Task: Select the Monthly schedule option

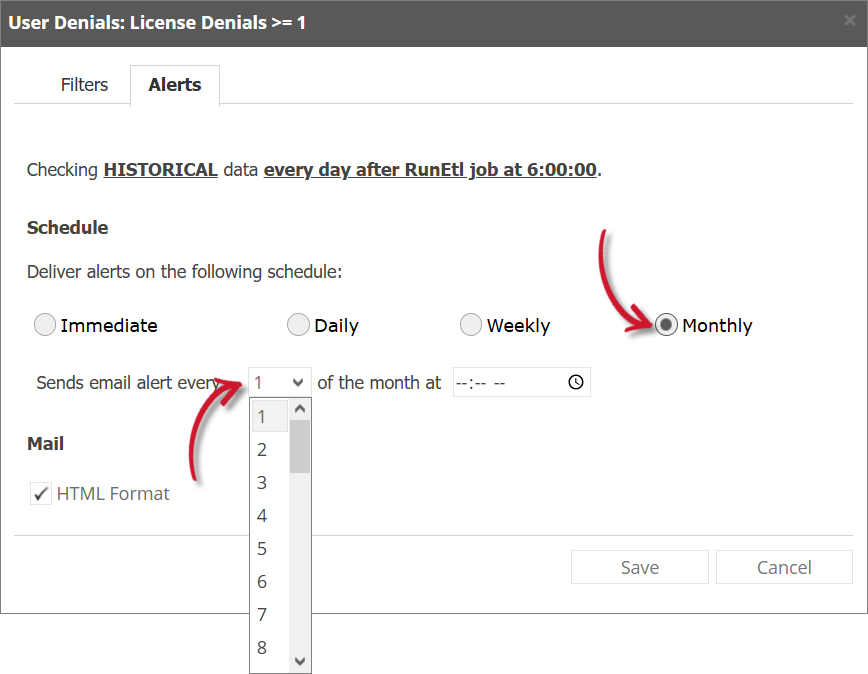Action: click(x=666, y=324)
